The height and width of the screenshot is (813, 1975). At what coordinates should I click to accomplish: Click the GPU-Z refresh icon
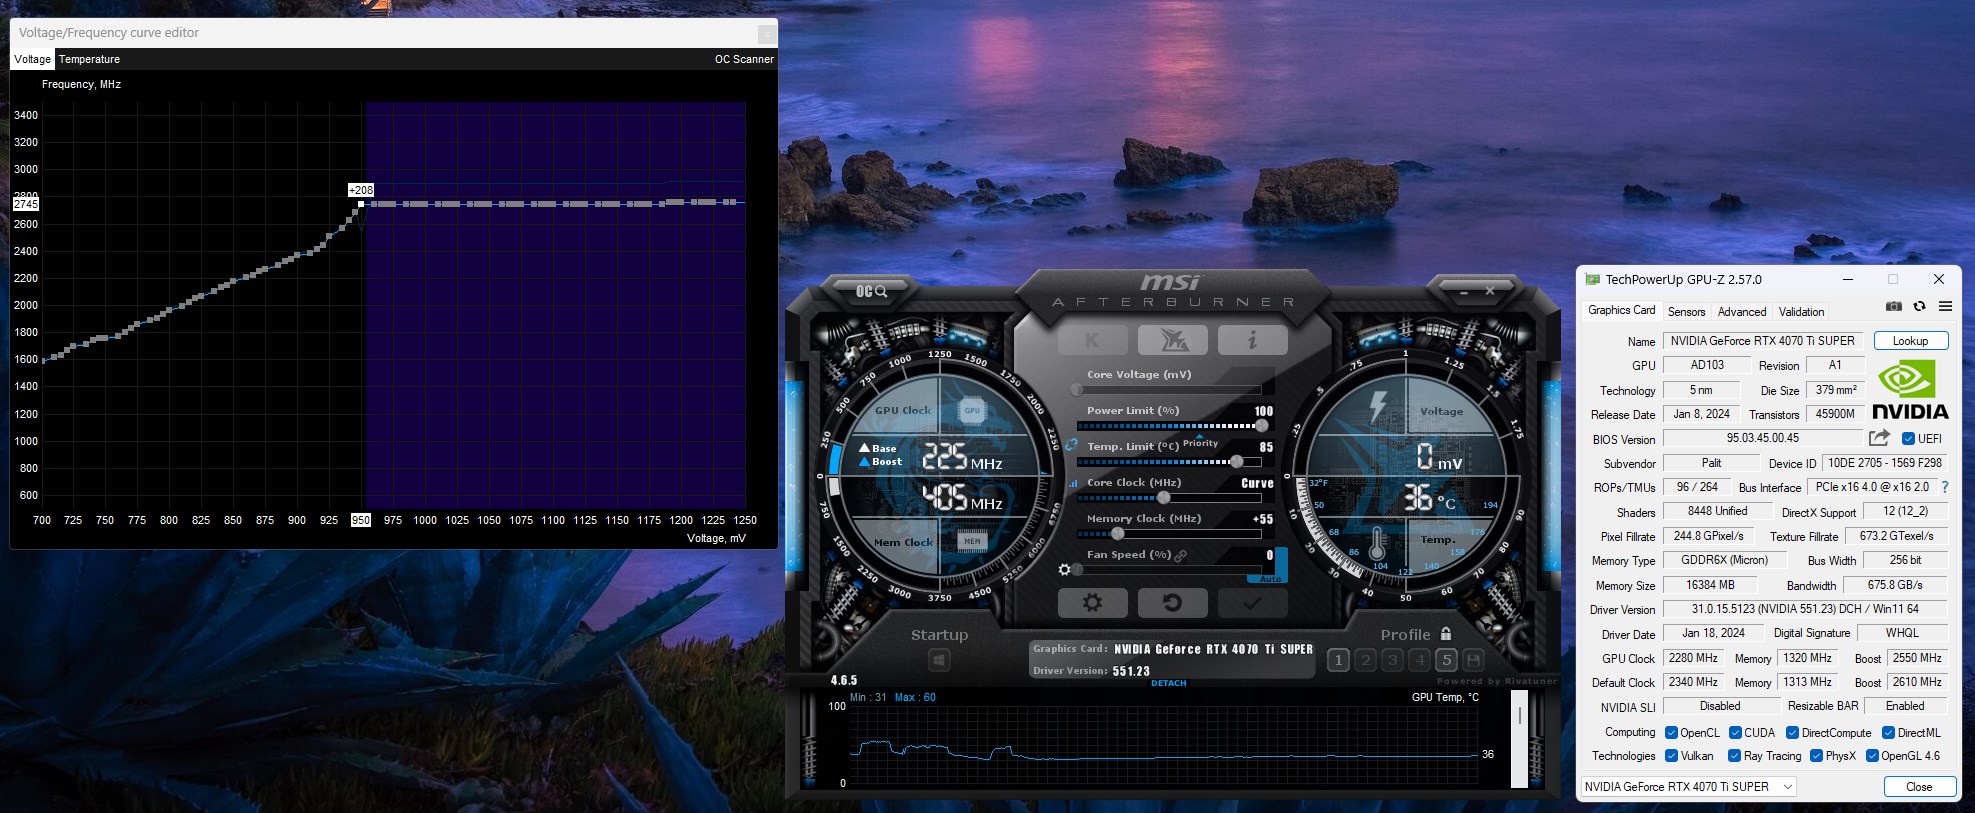(x=1919, y=306)
